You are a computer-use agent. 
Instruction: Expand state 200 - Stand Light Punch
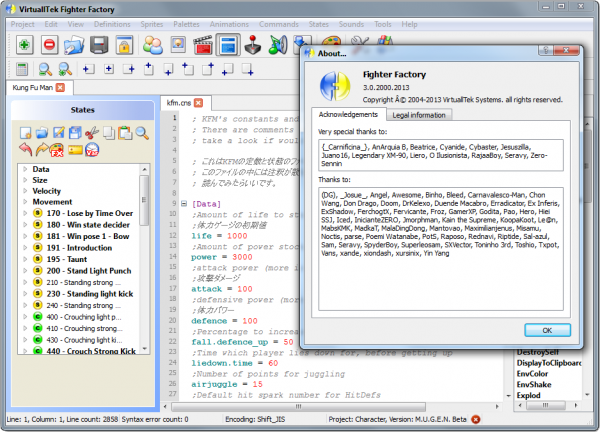tap(25, 271)
